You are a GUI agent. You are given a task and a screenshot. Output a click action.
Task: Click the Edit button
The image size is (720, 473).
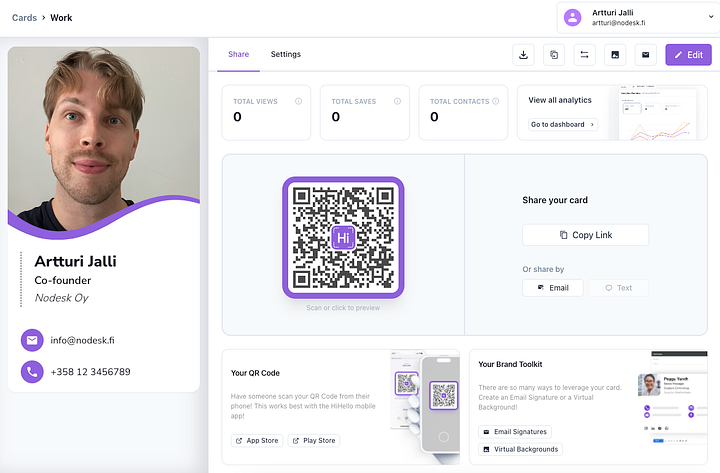pyautogui.click(x=688, y=55)
